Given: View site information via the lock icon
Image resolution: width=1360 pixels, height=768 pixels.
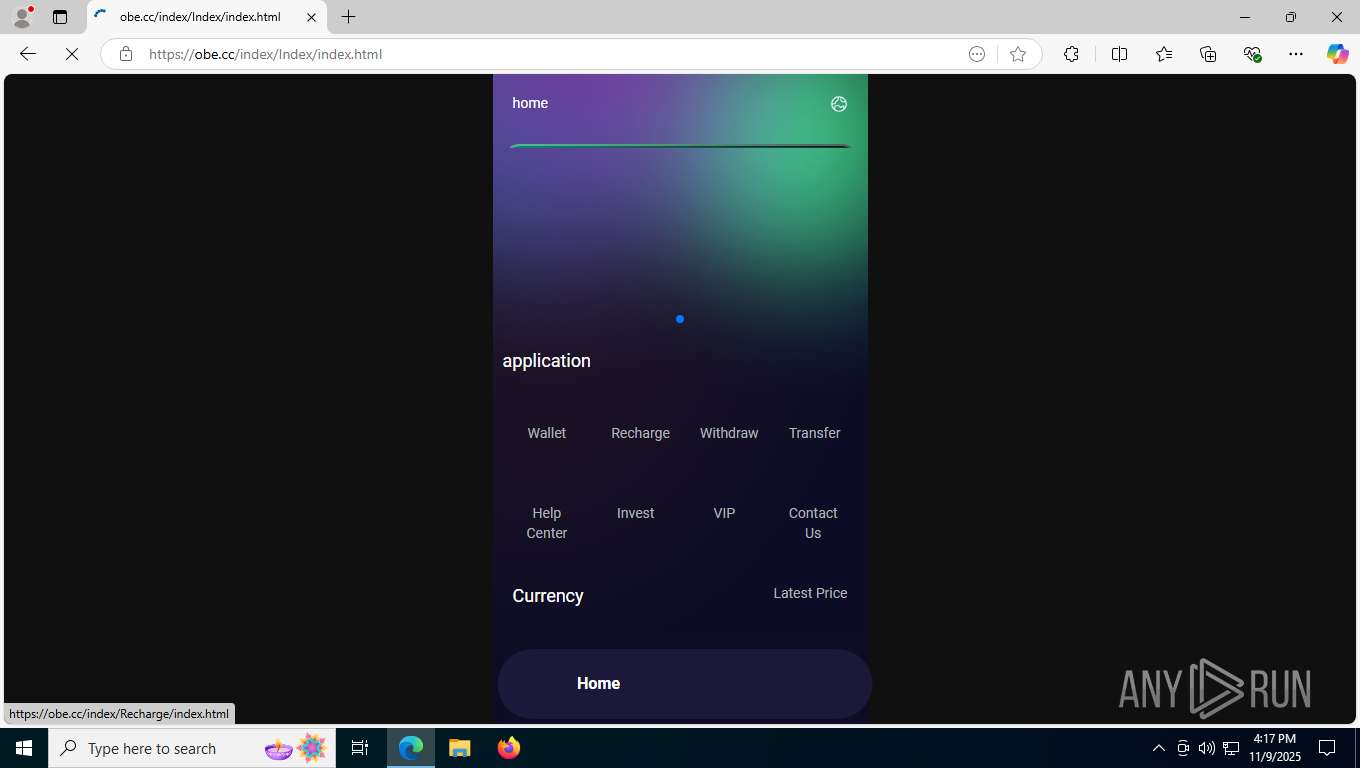Looking at the screenshot, I should [126, 54].
